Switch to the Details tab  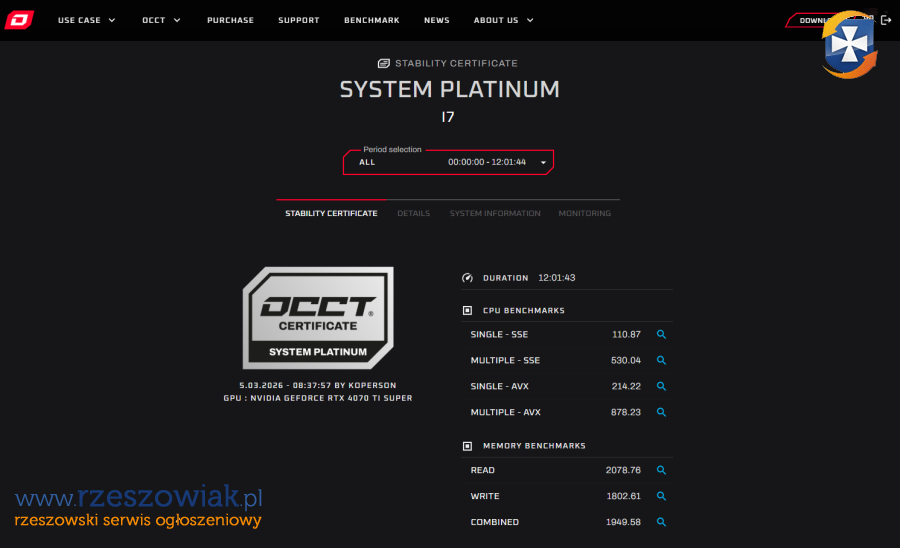pos(413,213)
